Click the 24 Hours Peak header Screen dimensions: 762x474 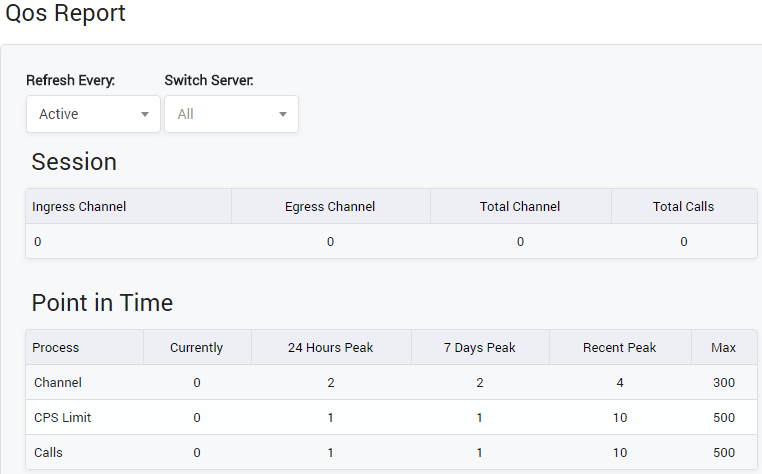330,348
